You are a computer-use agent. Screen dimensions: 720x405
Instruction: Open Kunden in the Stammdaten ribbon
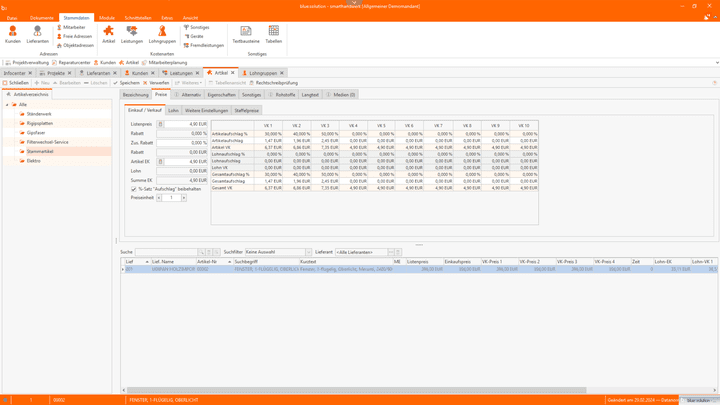coord(13,34)
